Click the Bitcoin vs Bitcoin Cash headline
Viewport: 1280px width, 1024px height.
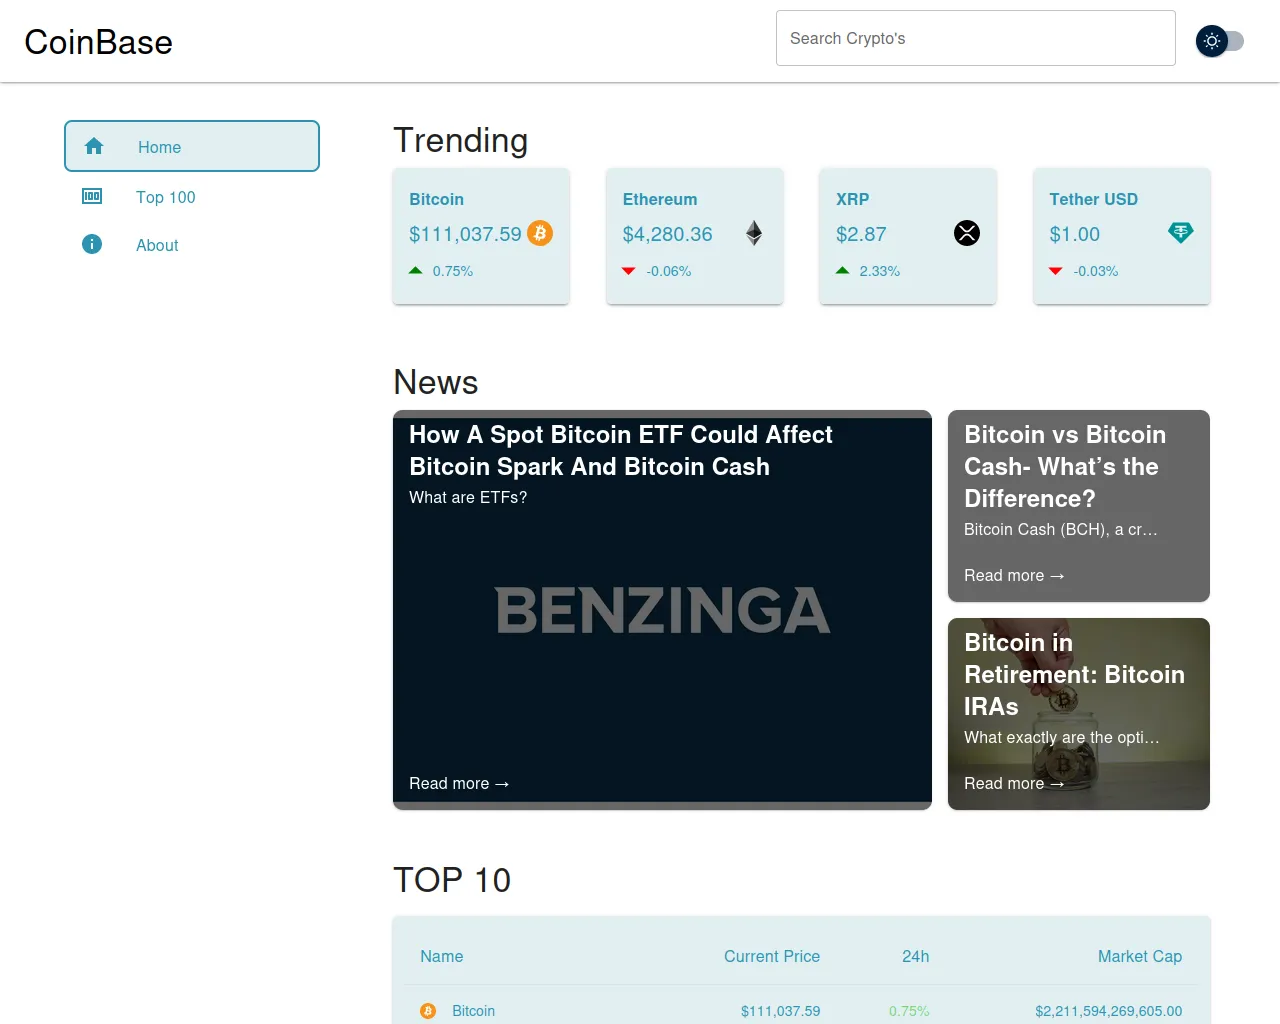(1065, 466)
